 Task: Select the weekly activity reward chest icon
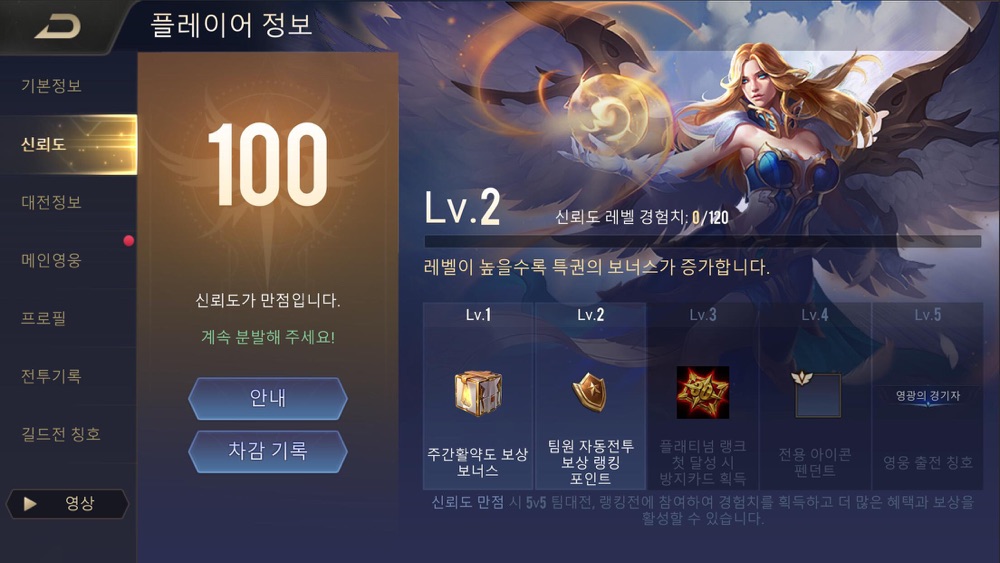point(478,393)
